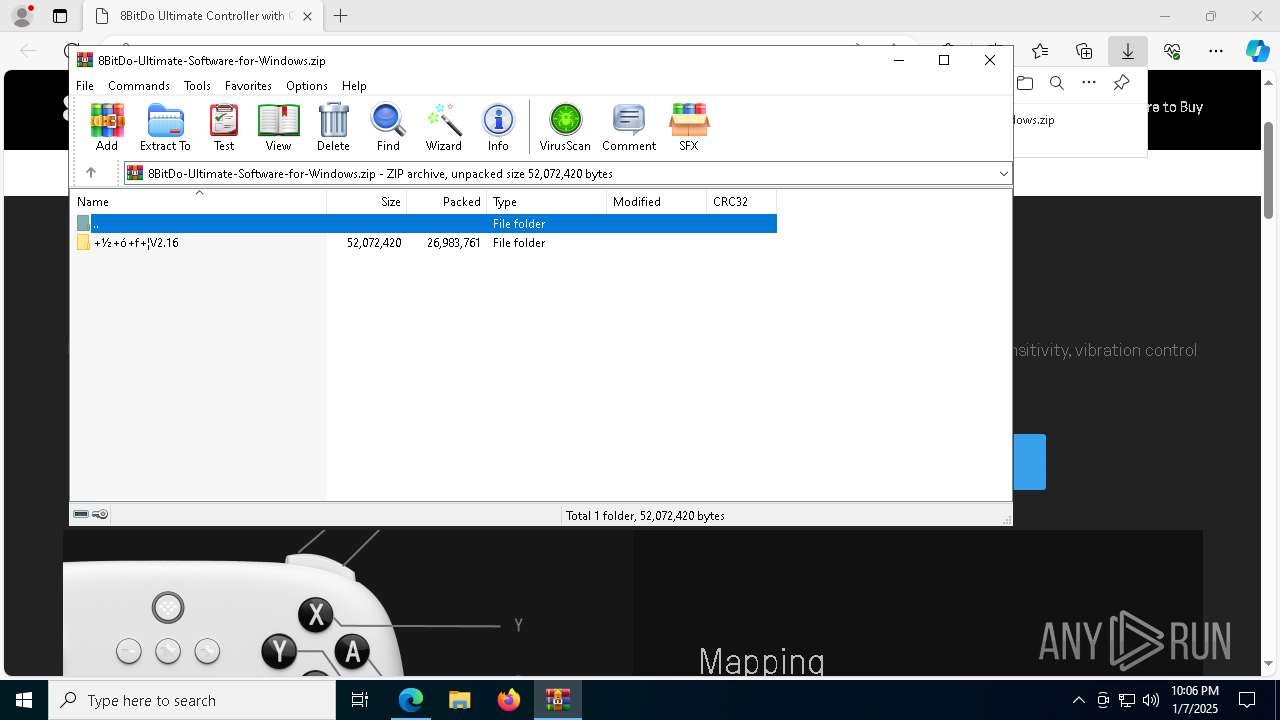Image resolution: width=1280 pixels, height=720 pixels.
Task: Select the V2.16 folder entry
Action: point(136,243)
